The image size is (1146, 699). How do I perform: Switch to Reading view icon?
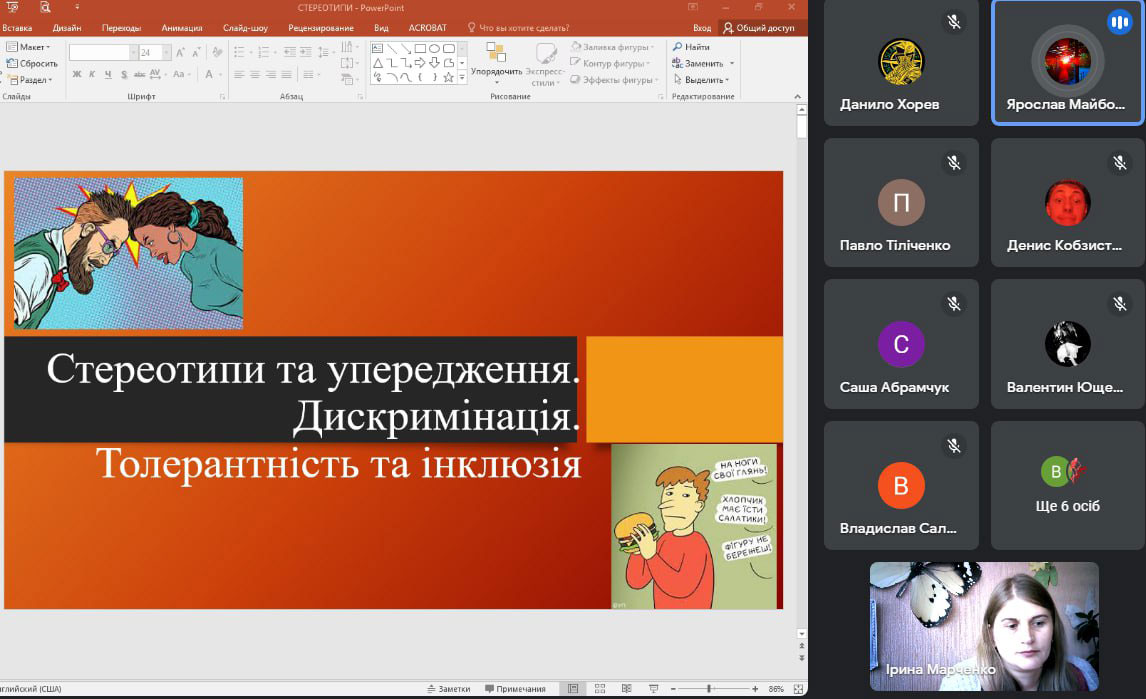(626, 689)
